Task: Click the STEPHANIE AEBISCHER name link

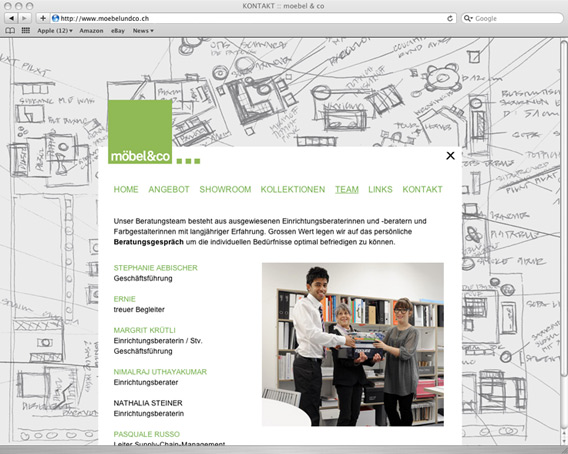Action: coord(155,268)
